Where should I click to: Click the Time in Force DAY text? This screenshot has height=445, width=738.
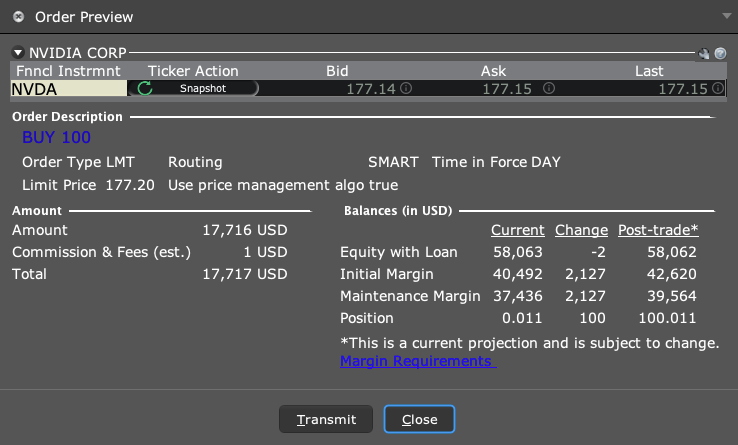[x=496, y=162]
